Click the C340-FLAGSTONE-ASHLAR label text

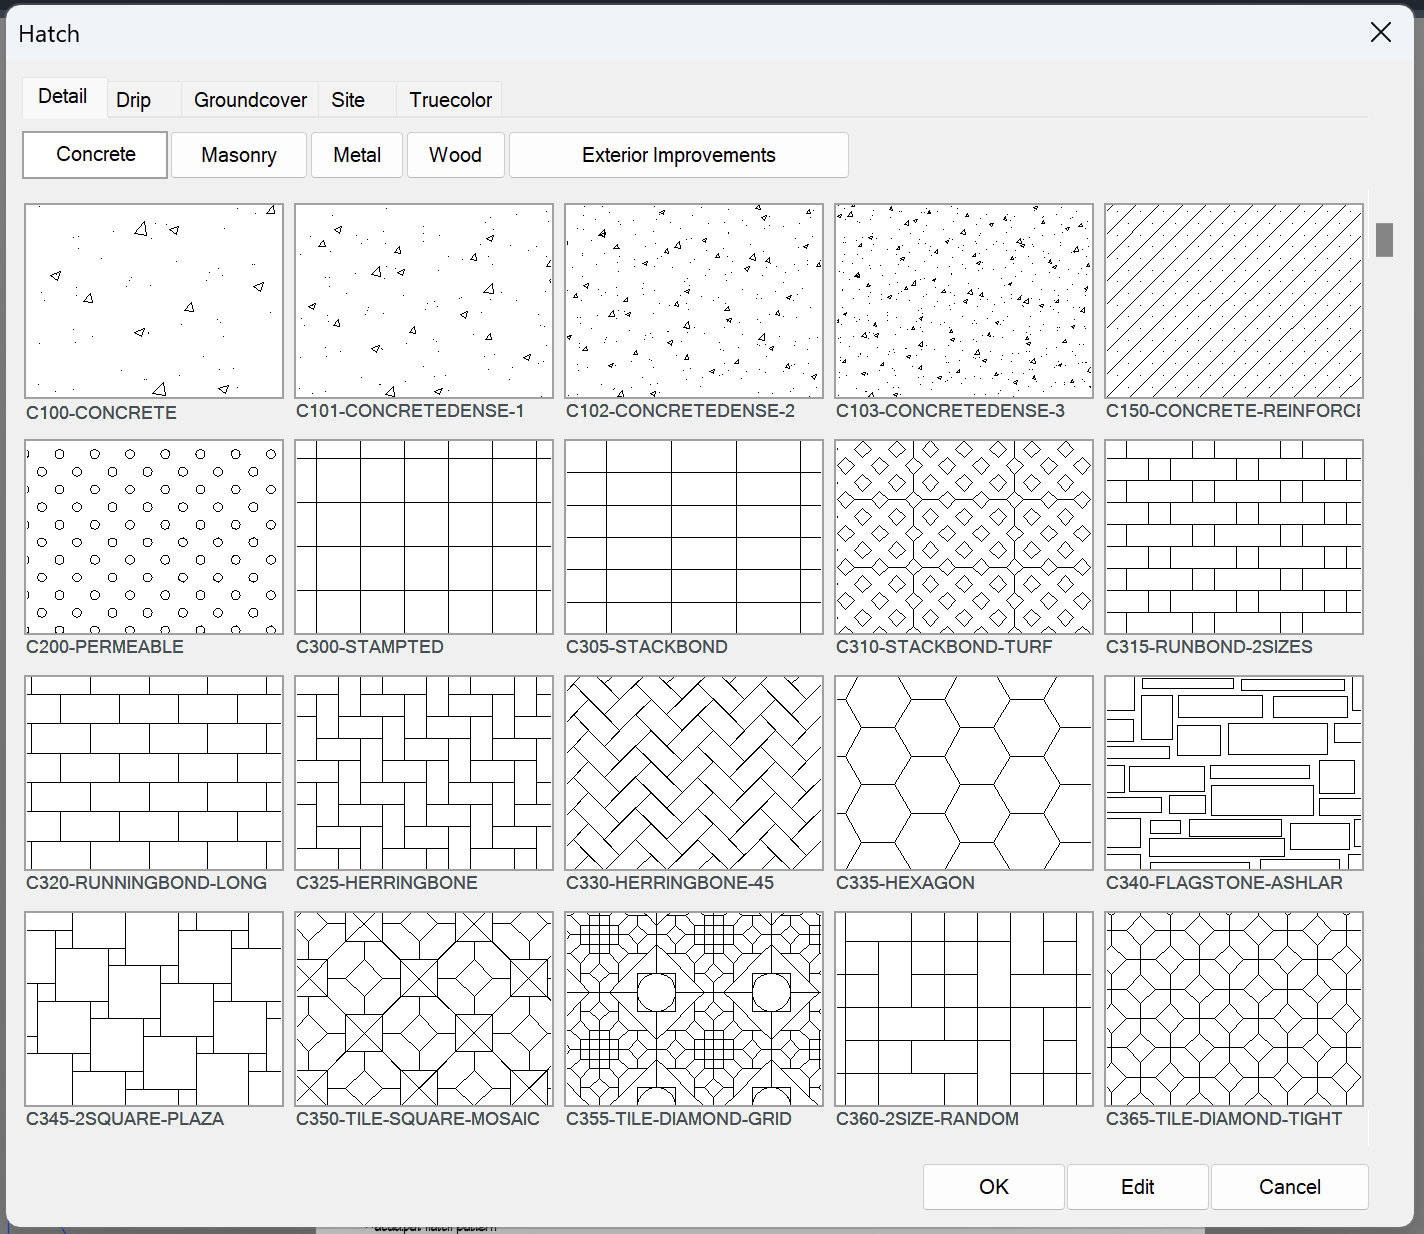click(1224, 883)
